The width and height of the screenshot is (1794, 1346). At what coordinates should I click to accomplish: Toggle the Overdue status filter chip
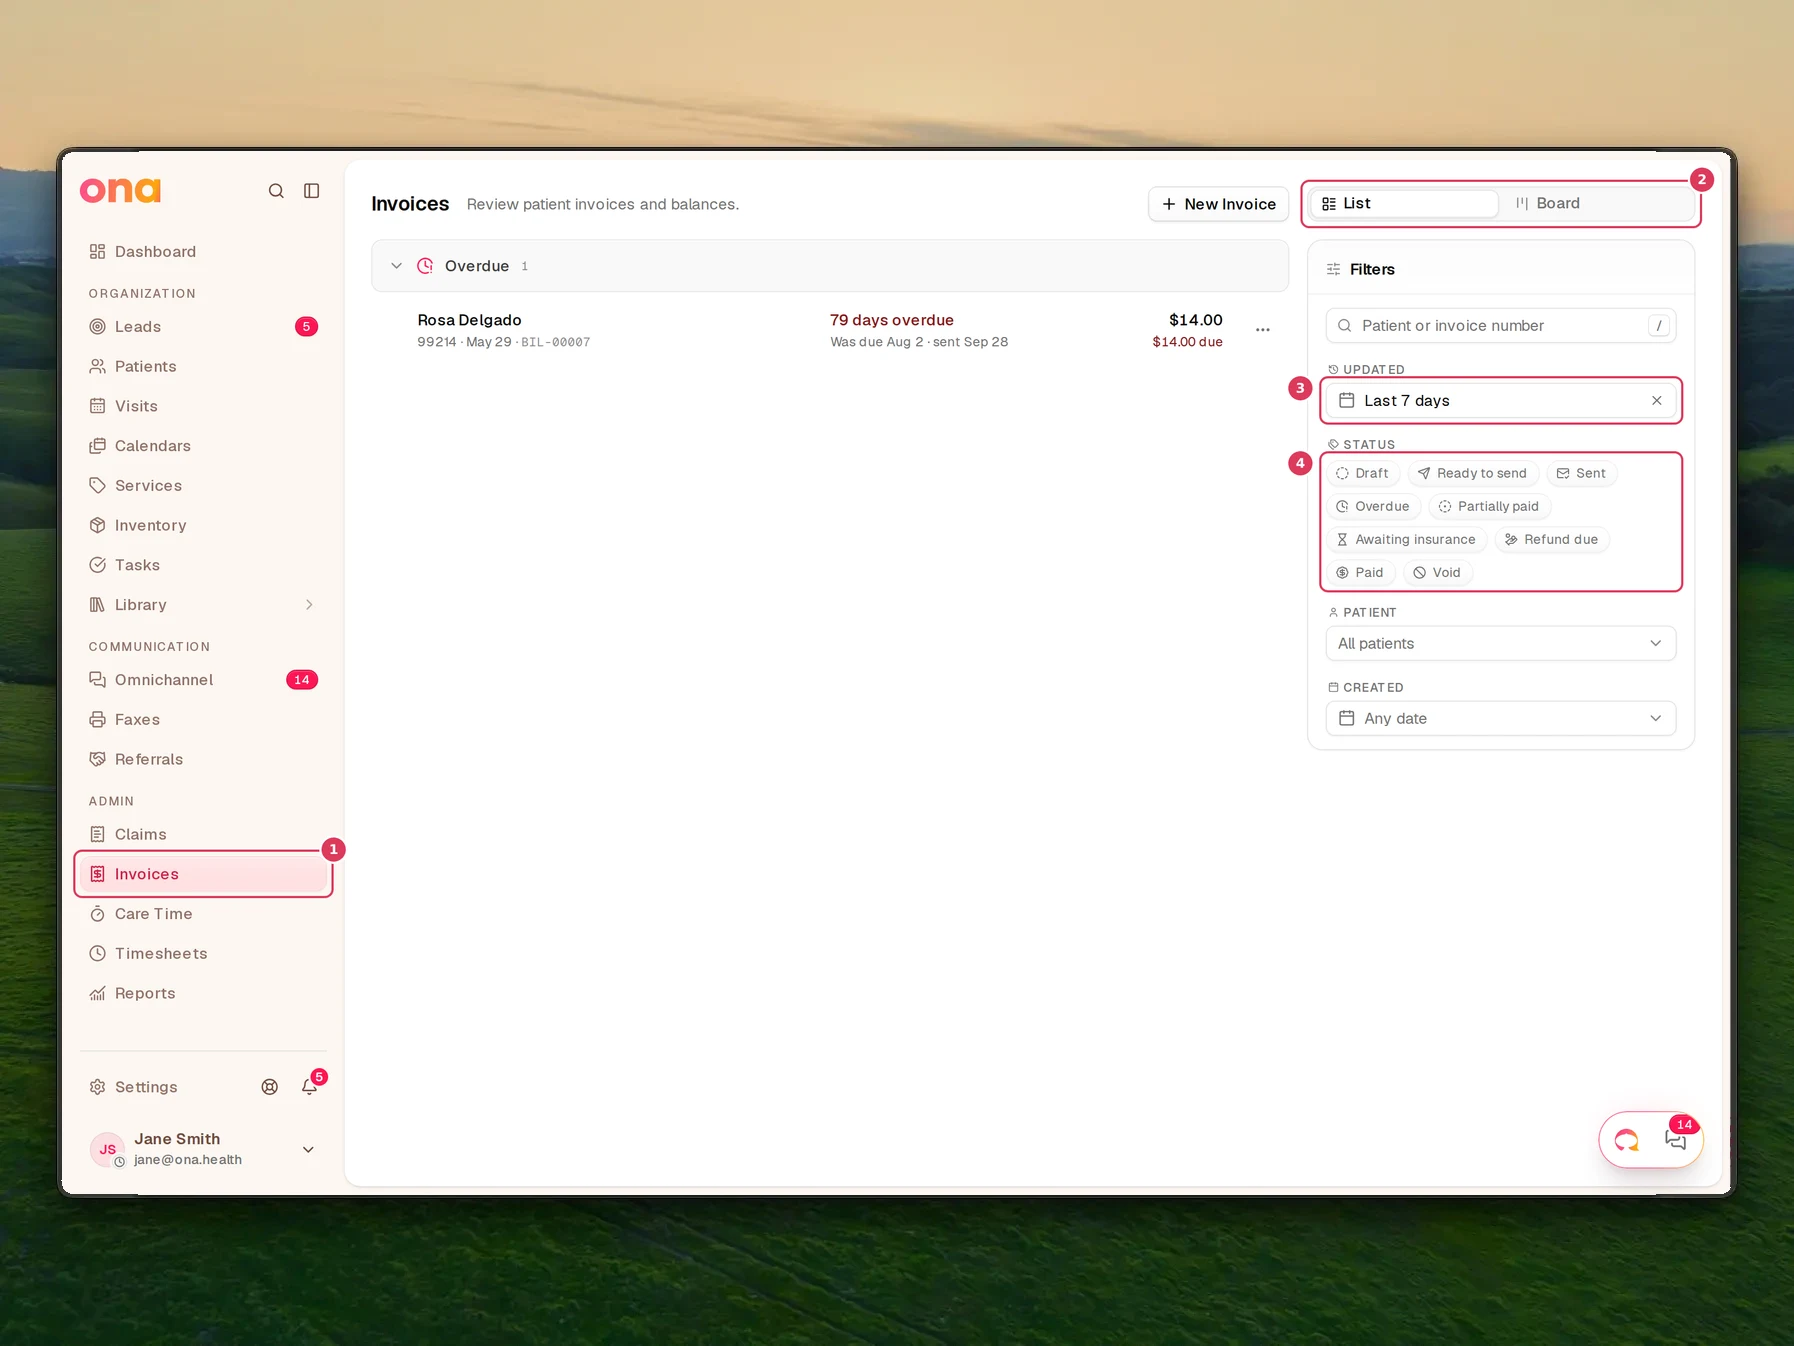tap(1373, 507)
